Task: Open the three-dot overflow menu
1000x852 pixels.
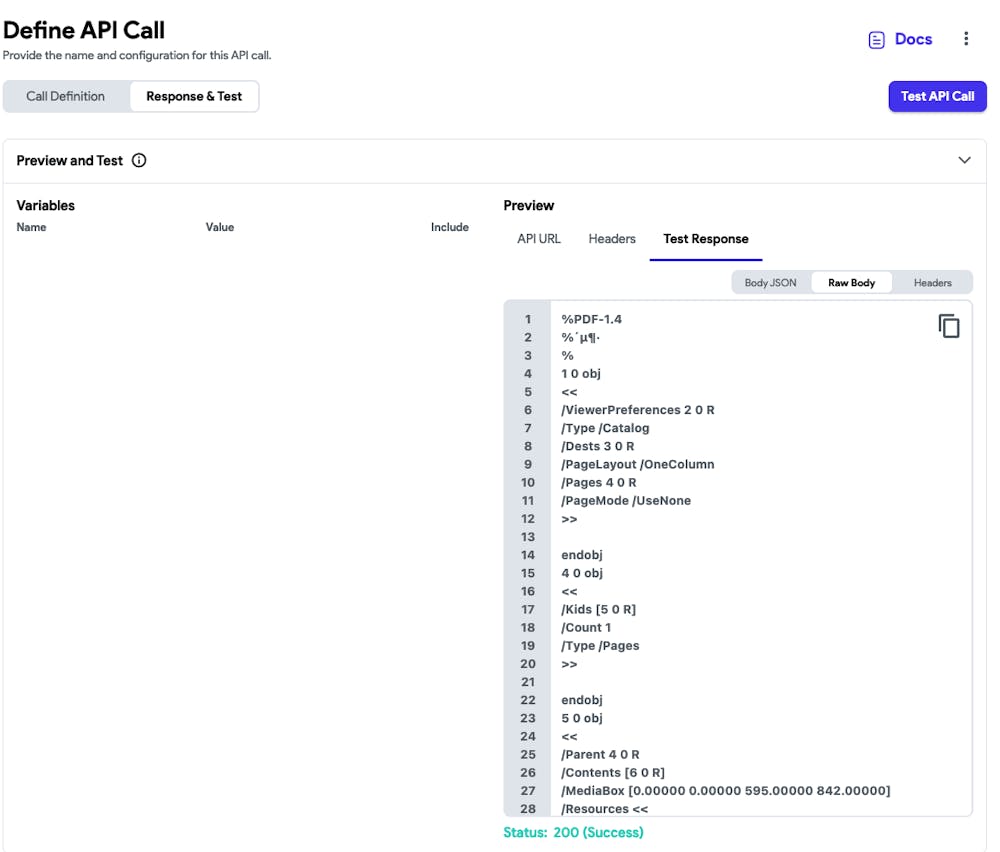Action: click(966, 38)
